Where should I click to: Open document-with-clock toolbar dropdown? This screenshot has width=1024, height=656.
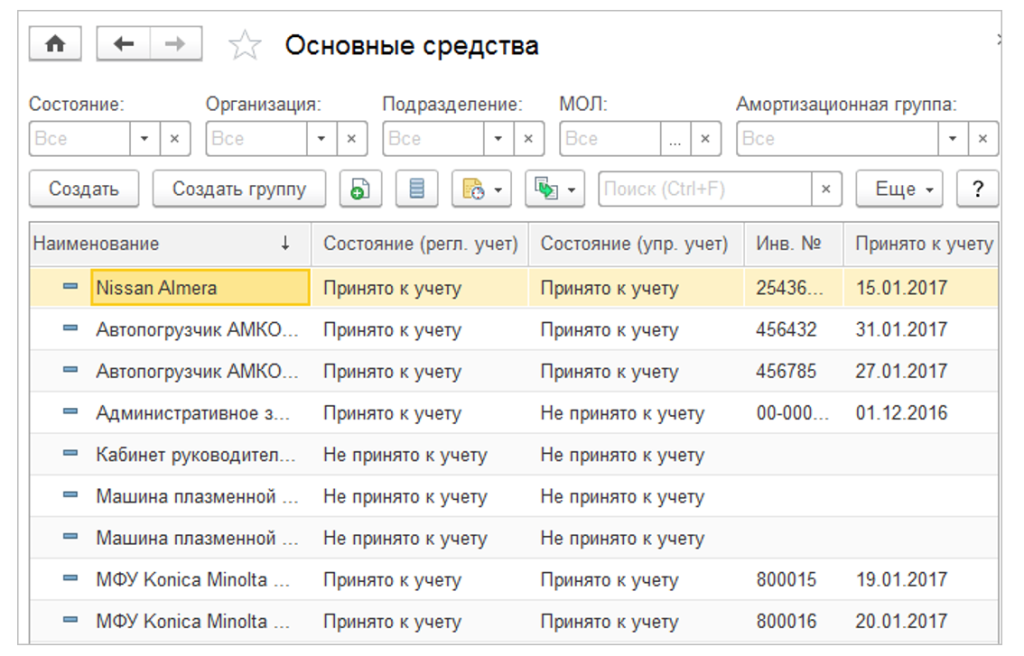[x=481, y=189]
